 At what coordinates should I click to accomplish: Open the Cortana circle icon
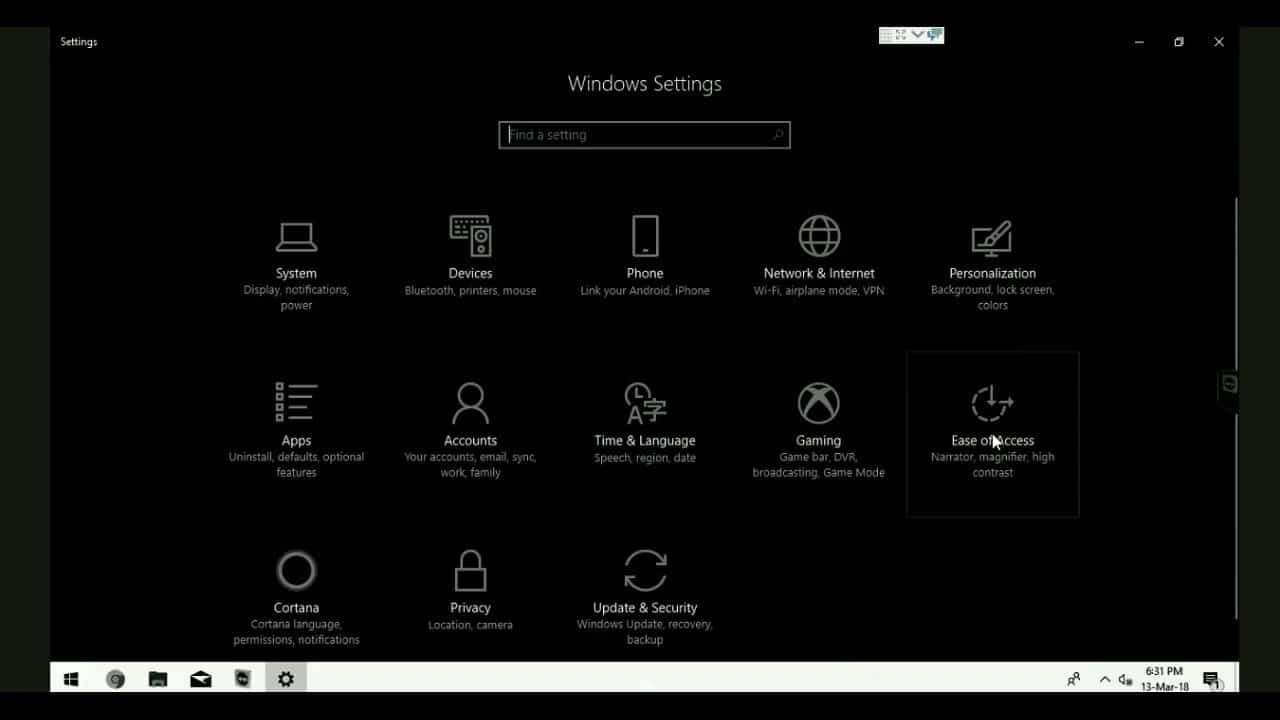[x=296, y=570]
